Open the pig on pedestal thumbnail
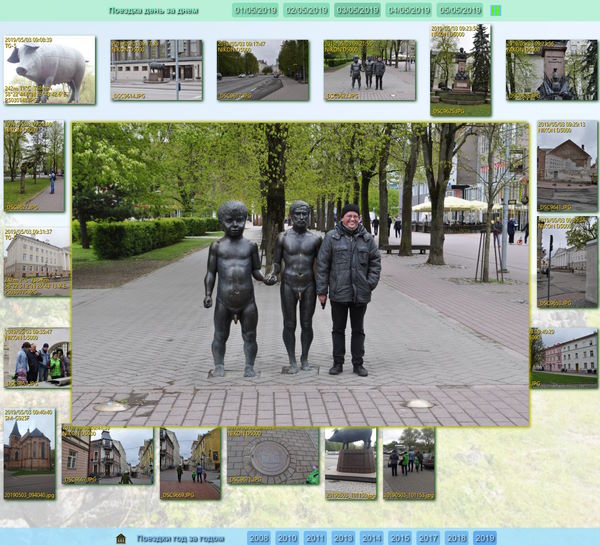The height and width of the screenshot is (545, 600). point(351,463)
